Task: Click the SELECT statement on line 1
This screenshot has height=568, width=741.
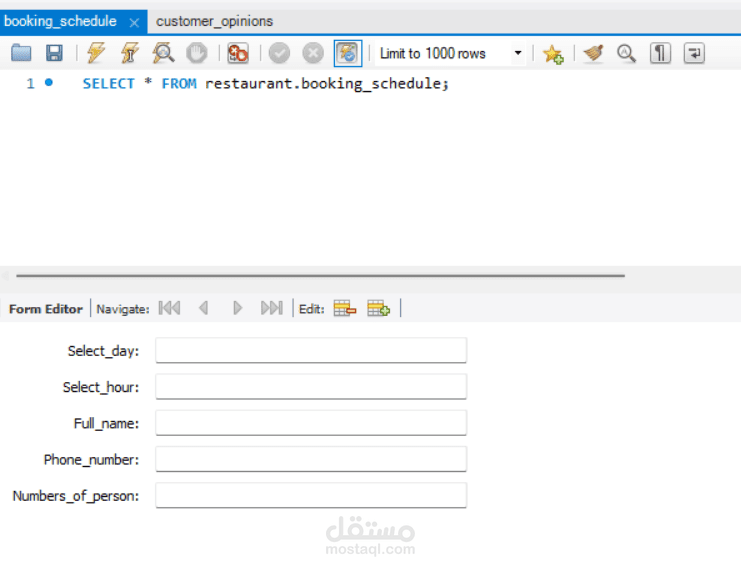Action: click(266, 84)
